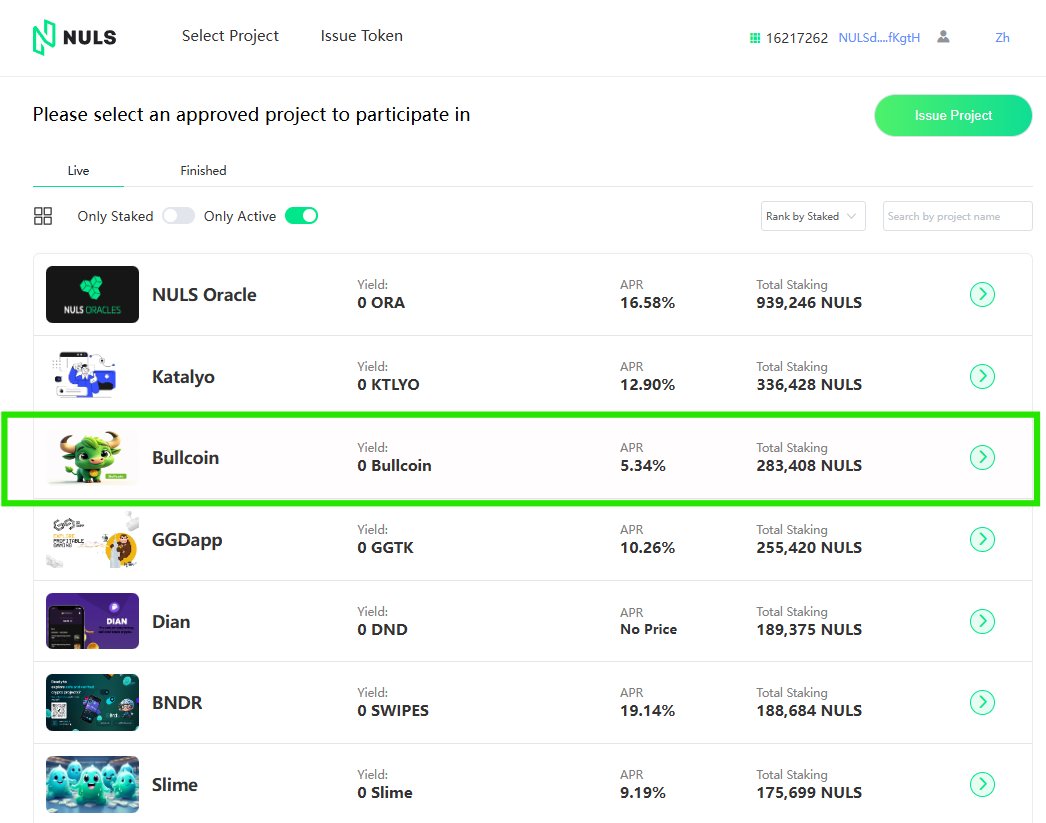Click Issue Project button
The image size is (1046, 823).
pyautogui.click(x=953, y=115)
